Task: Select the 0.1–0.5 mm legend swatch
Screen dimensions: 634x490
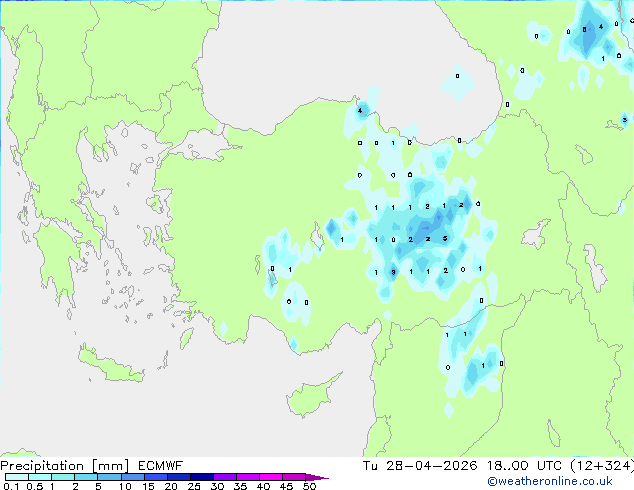Action: coord(17,477)
